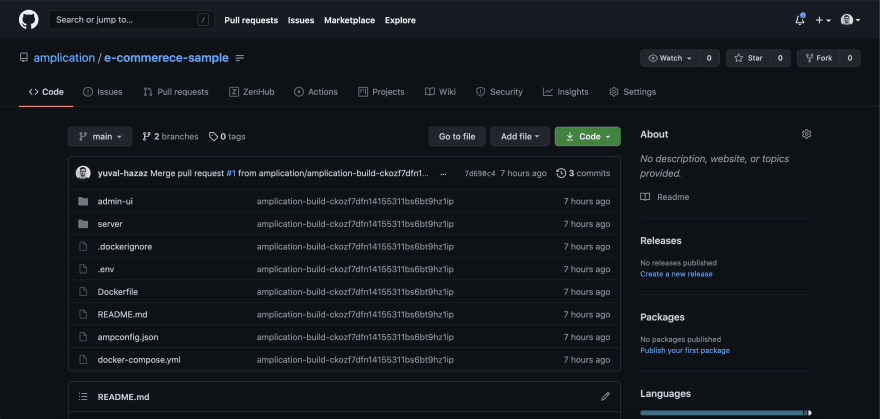
Task: Open the user avatar menu
Action: 850,20
